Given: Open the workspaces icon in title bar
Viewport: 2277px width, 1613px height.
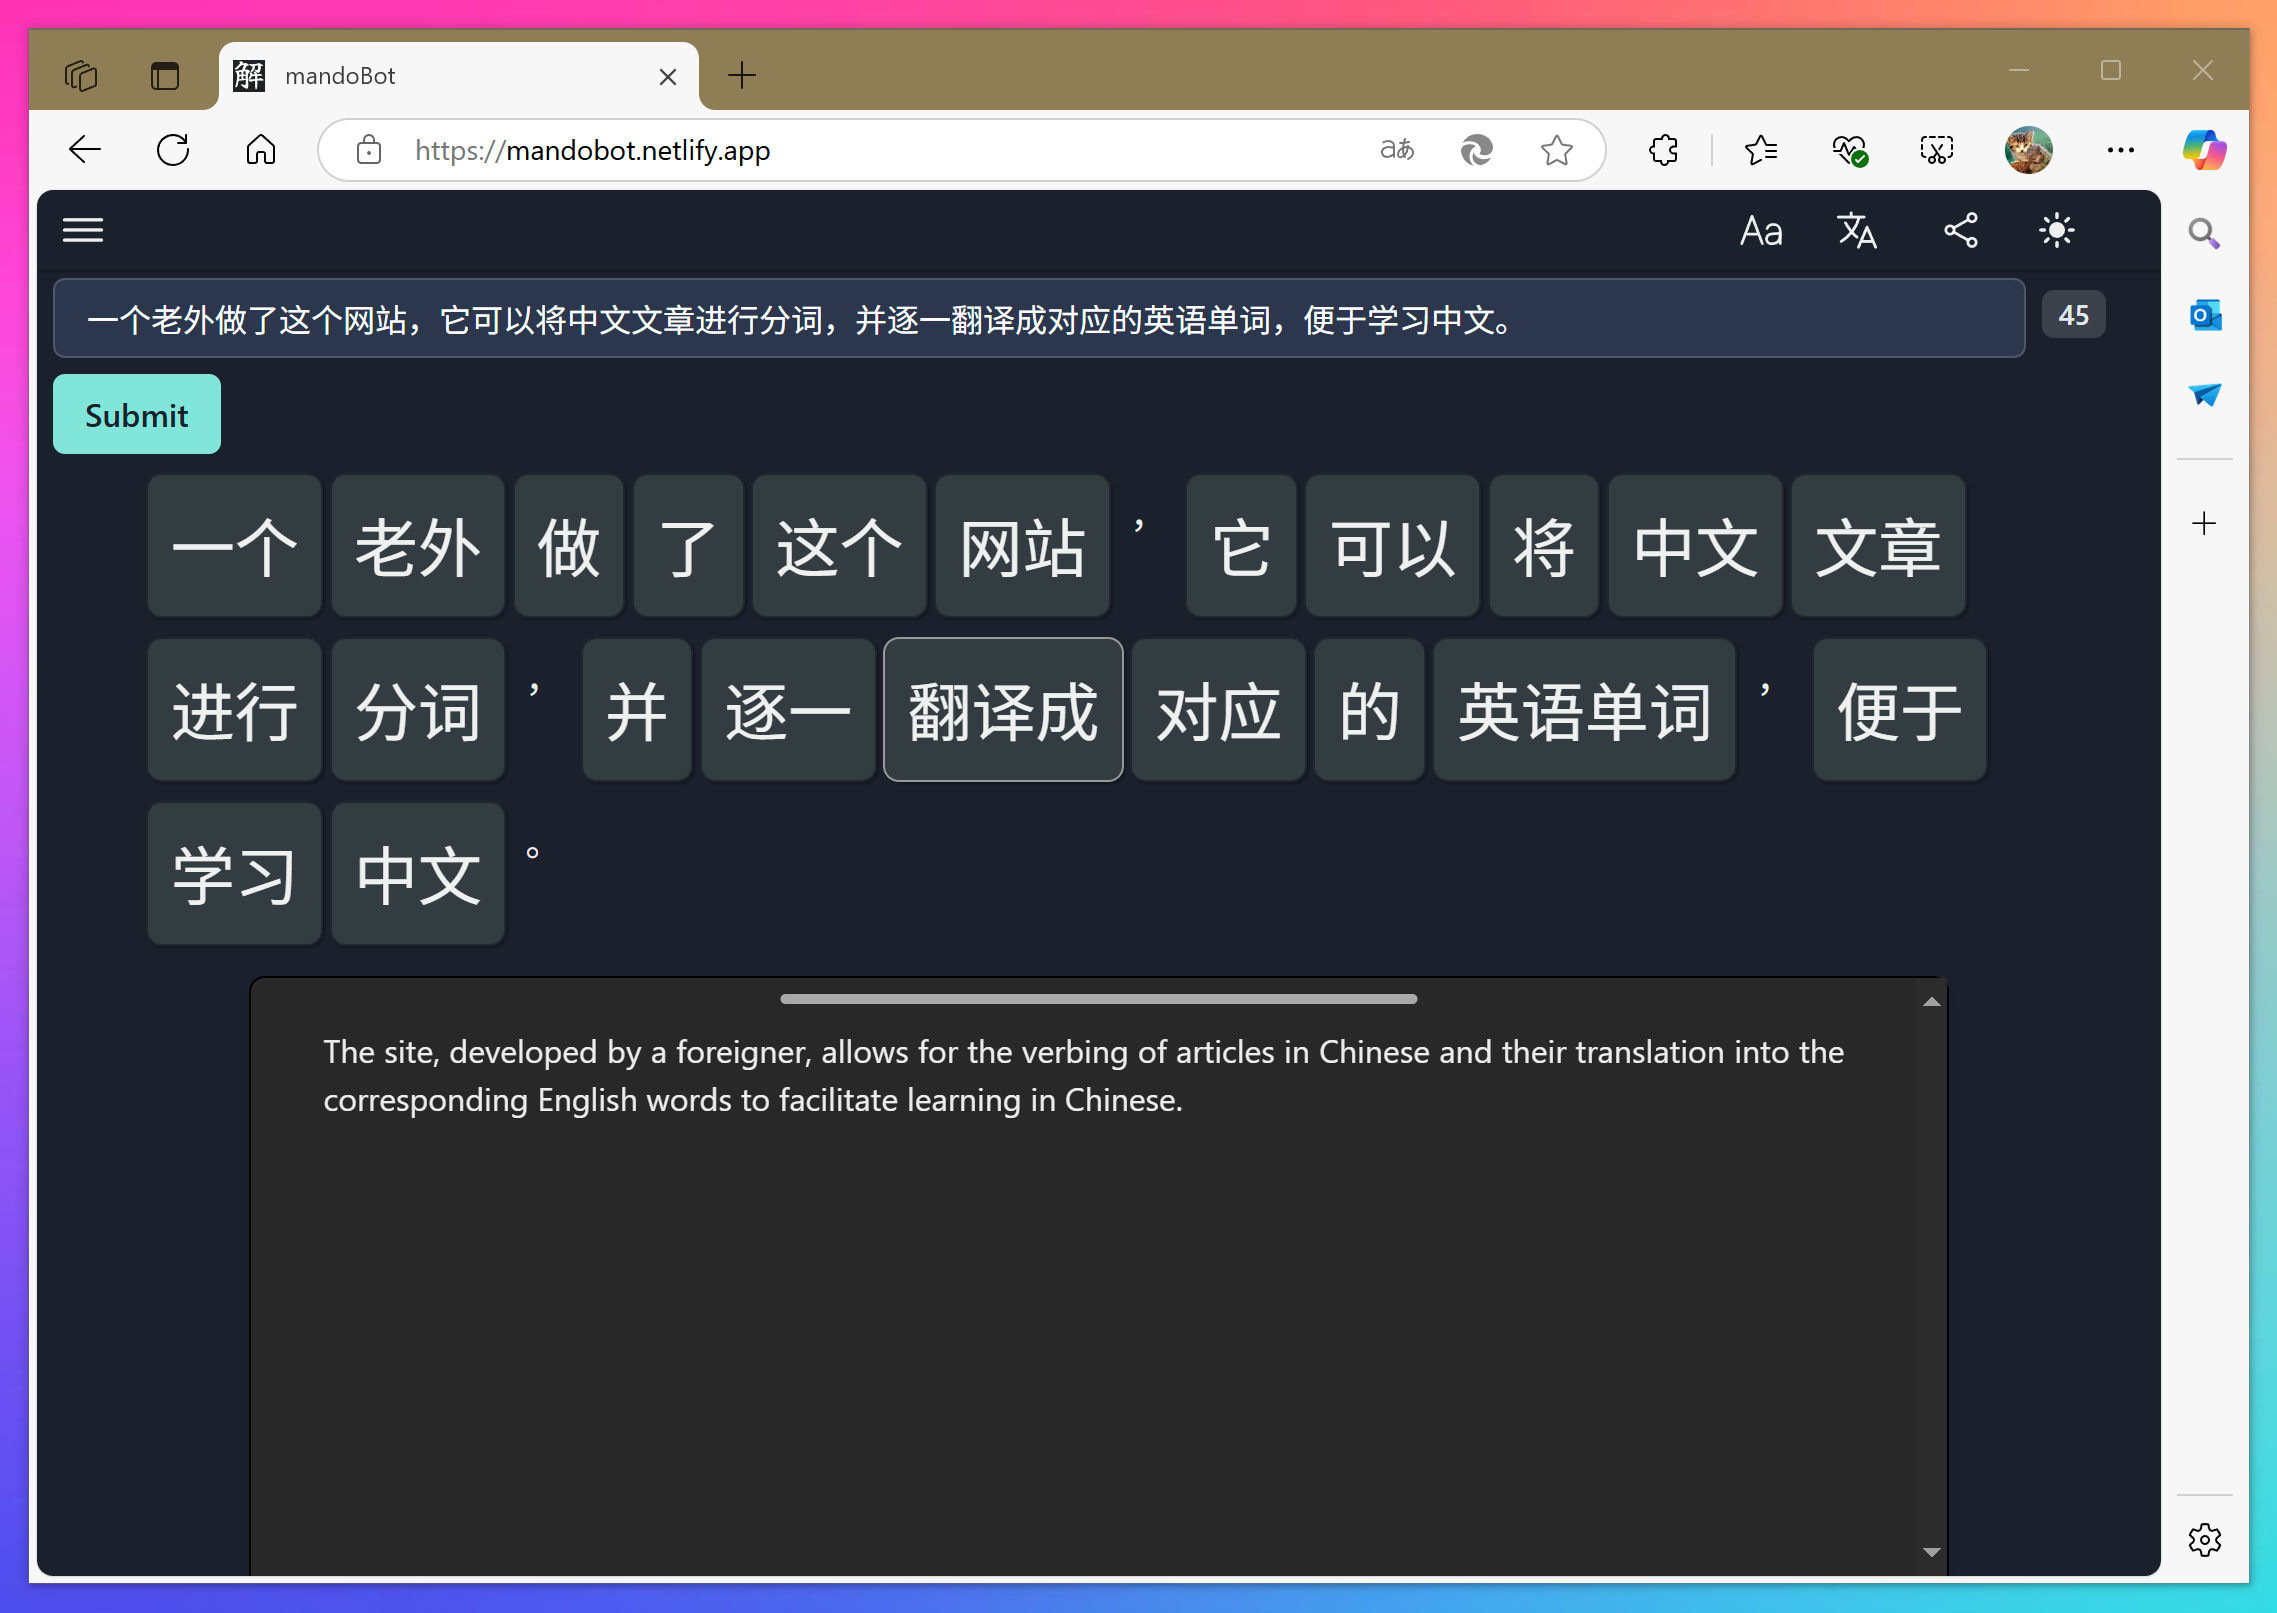Looking at the screenshot, I should pyautogui.click(x=81, y=76).
